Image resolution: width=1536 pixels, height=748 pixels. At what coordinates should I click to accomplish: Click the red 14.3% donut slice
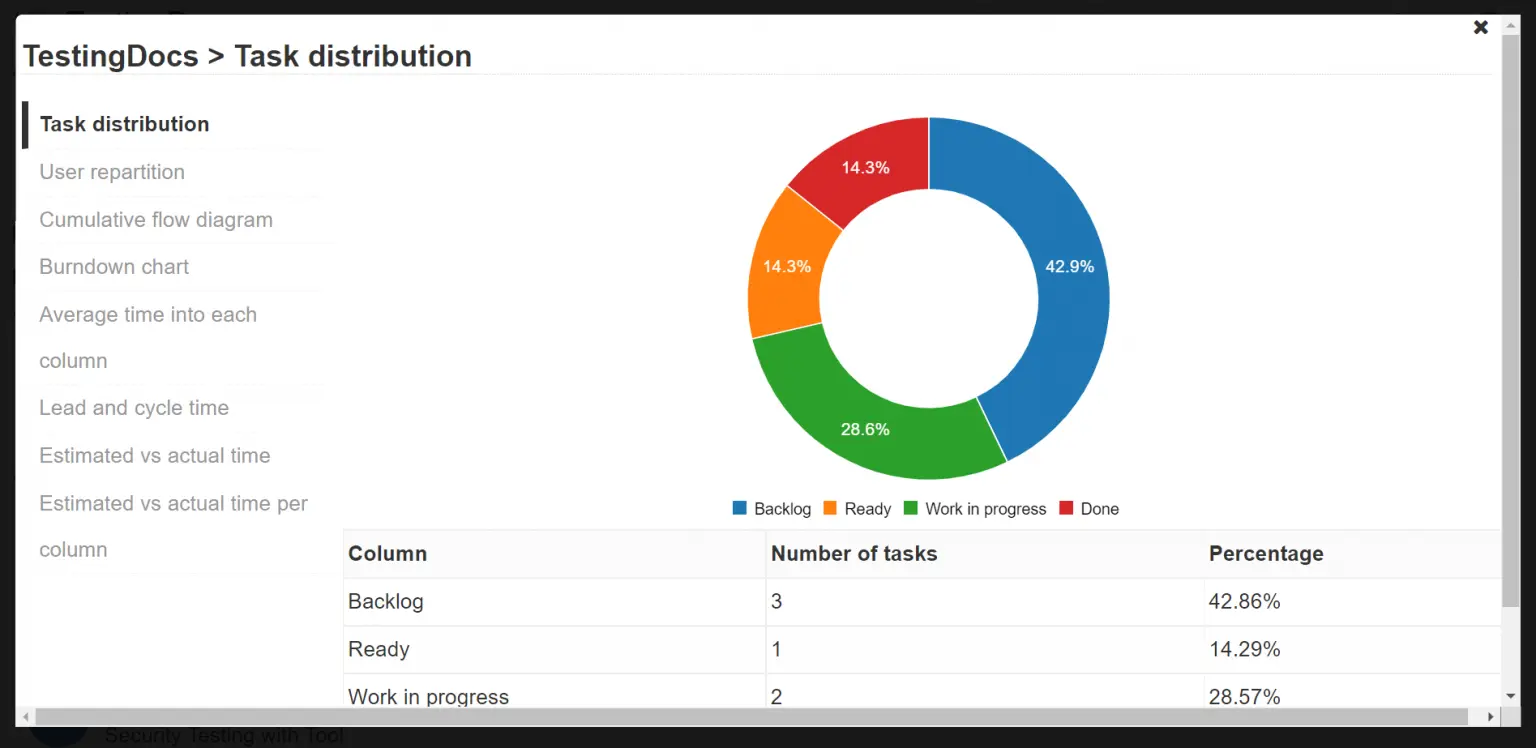[x=866, y=168]
